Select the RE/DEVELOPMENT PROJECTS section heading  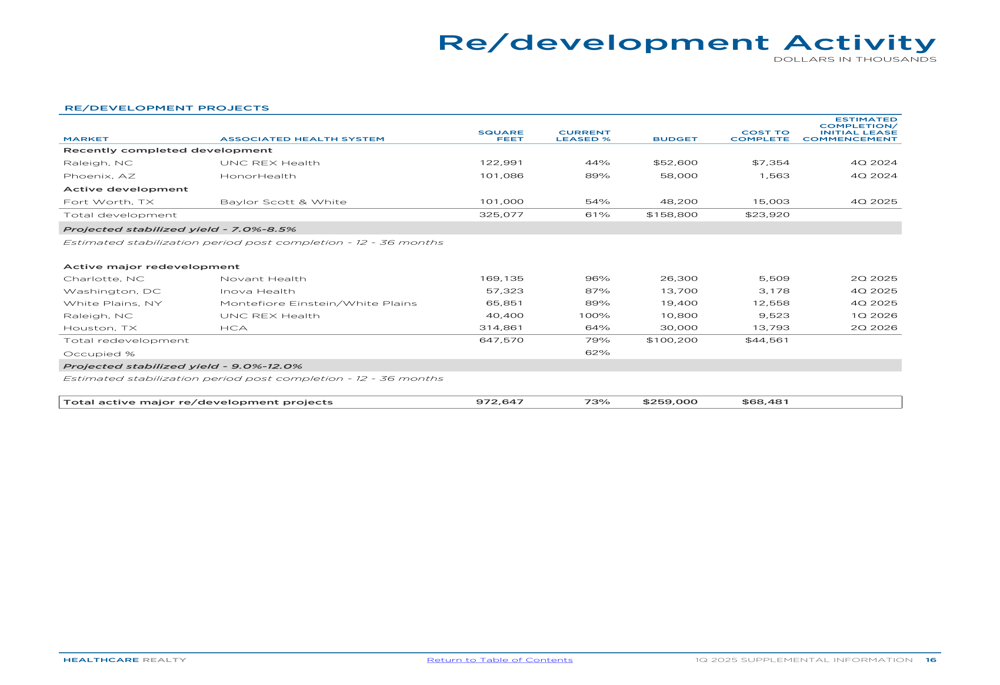click(166, 108)
